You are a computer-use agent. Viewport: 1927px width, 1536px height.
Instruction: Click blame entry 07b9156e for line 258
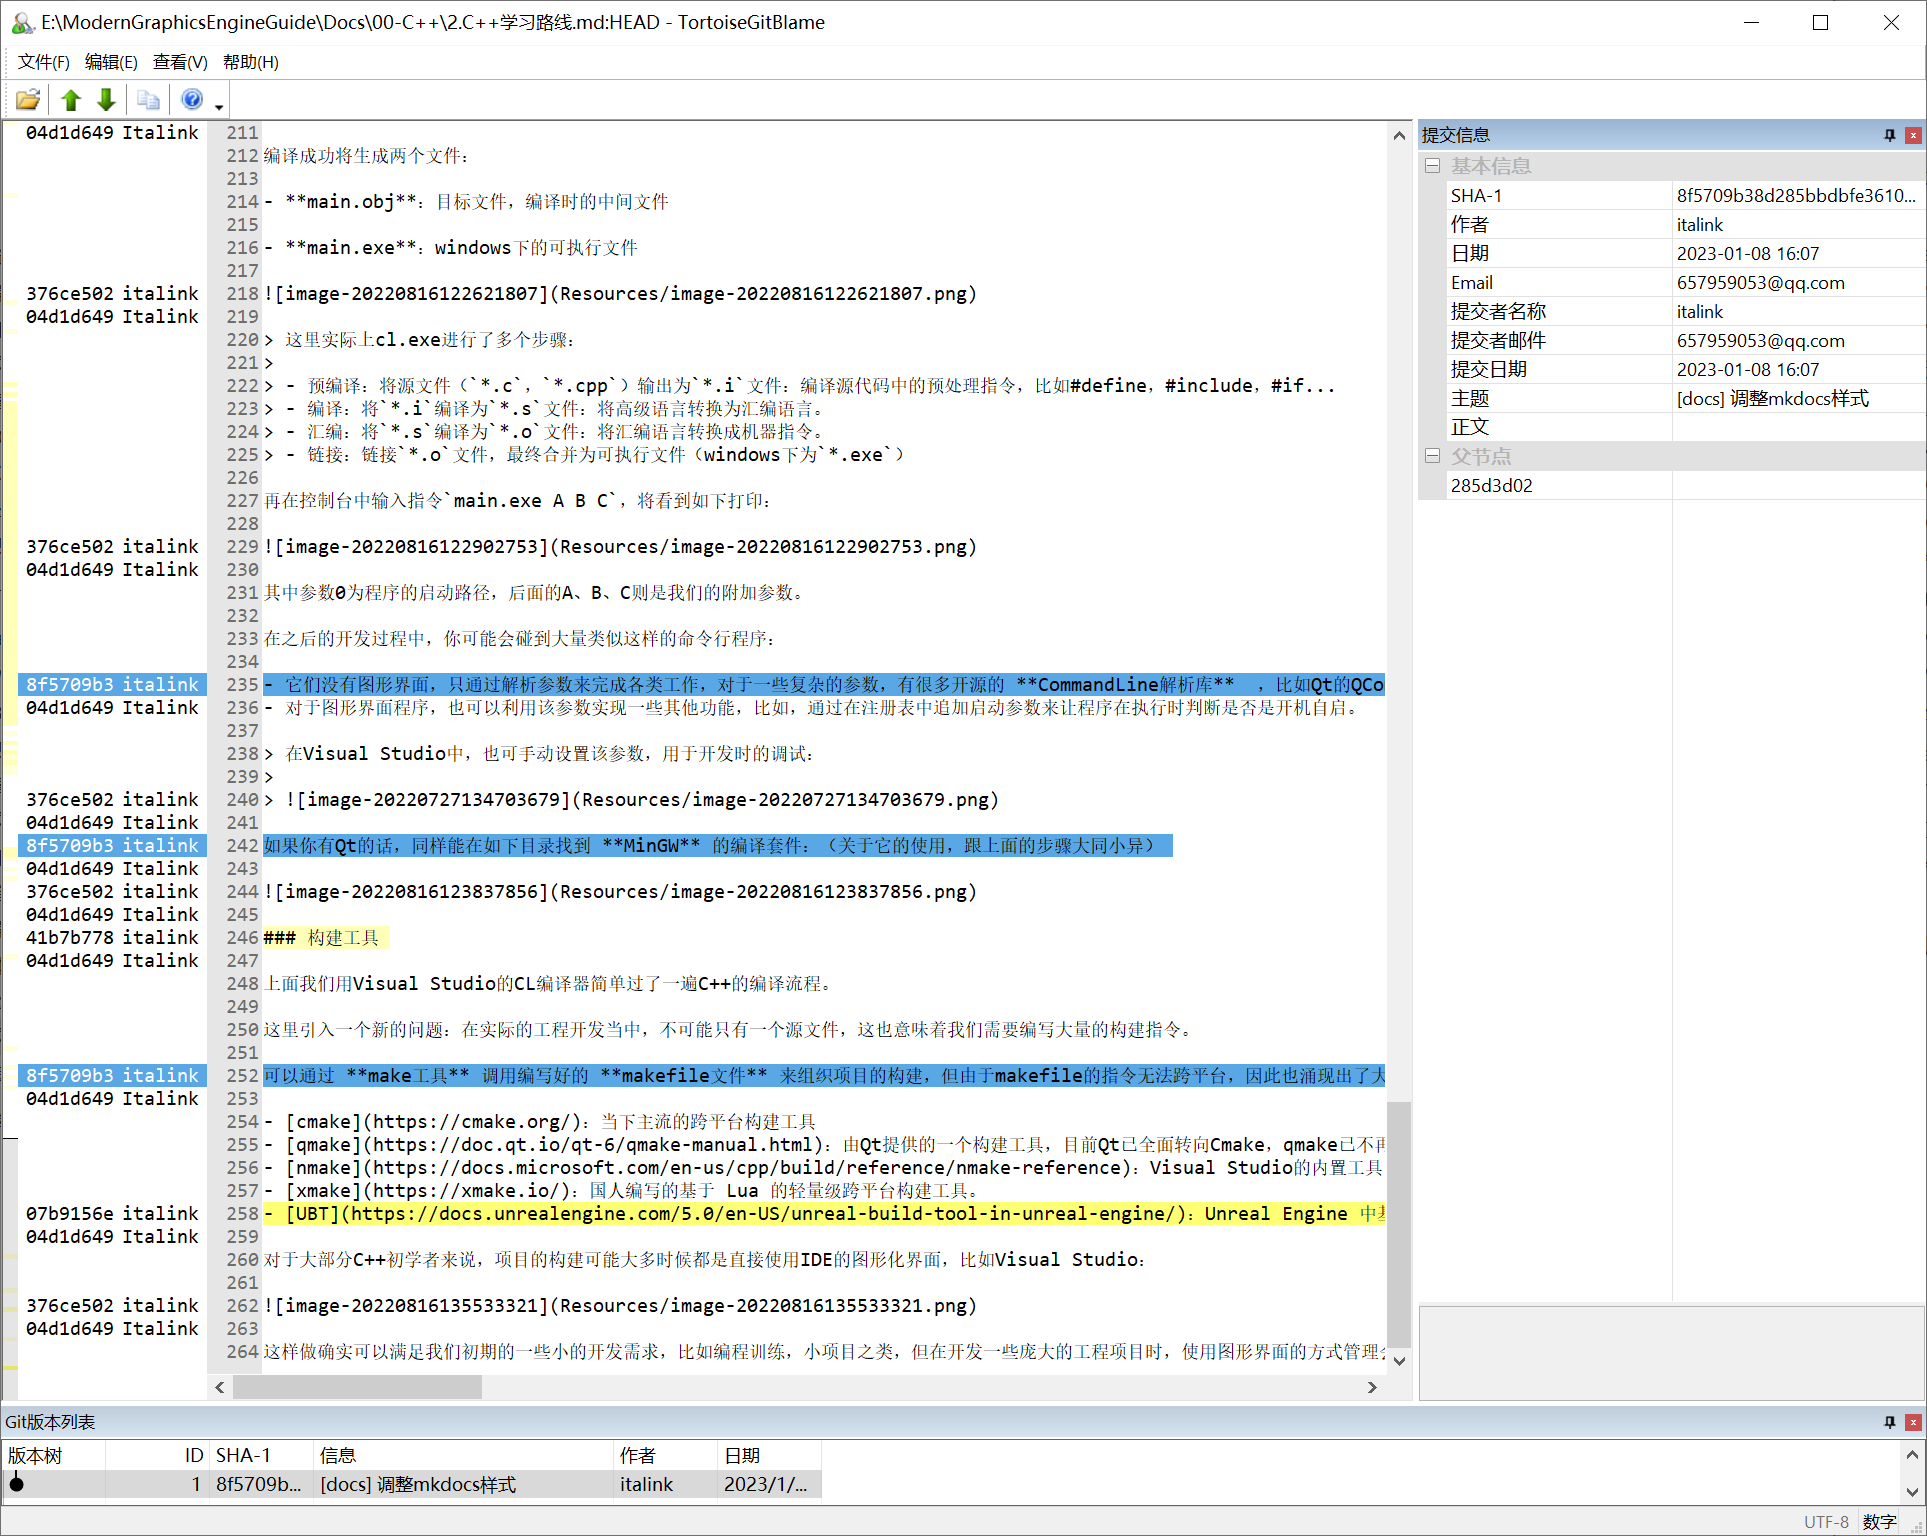(112, 1214)
